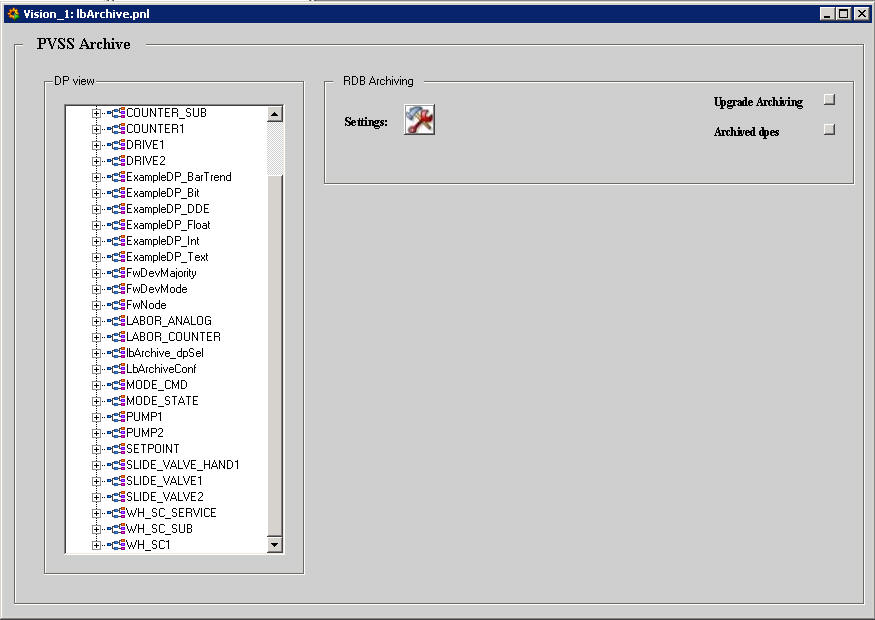875x620 pixels.
Task: Open the RDB Archiving settings tools icon
Action: (x=419, y=120)
